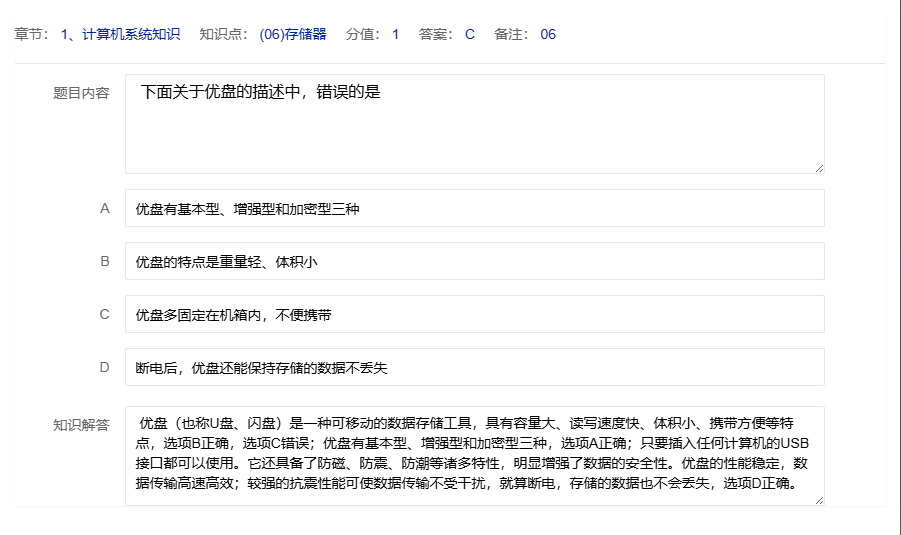Click the score value 1 after 分值
The width and height of the screenshot is (901, 535).
point(395,34)
